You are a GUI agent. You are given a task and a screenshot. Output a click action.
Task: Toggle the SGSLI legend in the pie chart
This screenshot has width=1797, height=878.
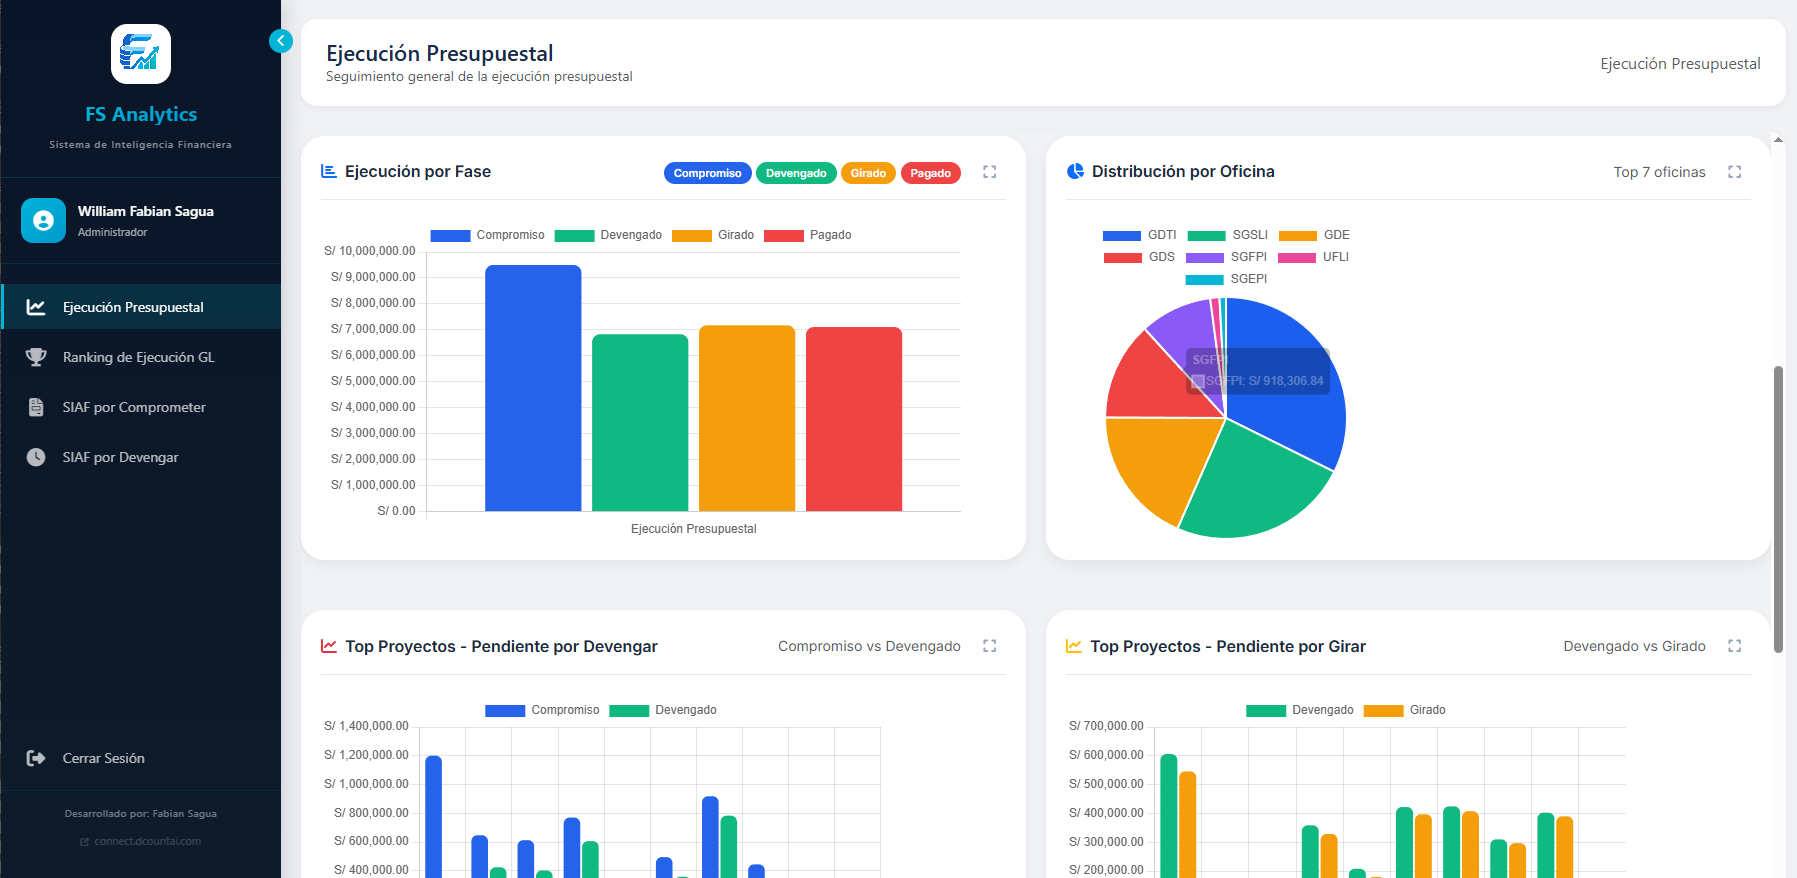(x=1227, y=235)
